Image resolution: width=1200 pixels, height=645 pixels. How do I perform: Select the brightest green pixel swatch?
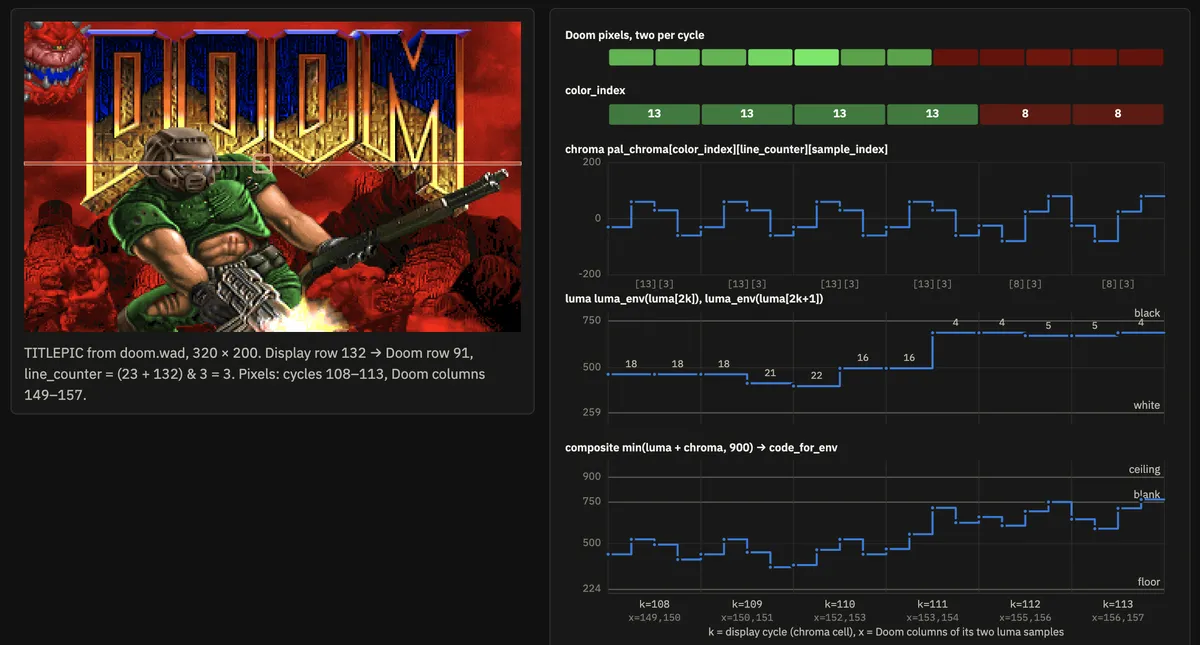pyautogui.click(x=816, y=58)
